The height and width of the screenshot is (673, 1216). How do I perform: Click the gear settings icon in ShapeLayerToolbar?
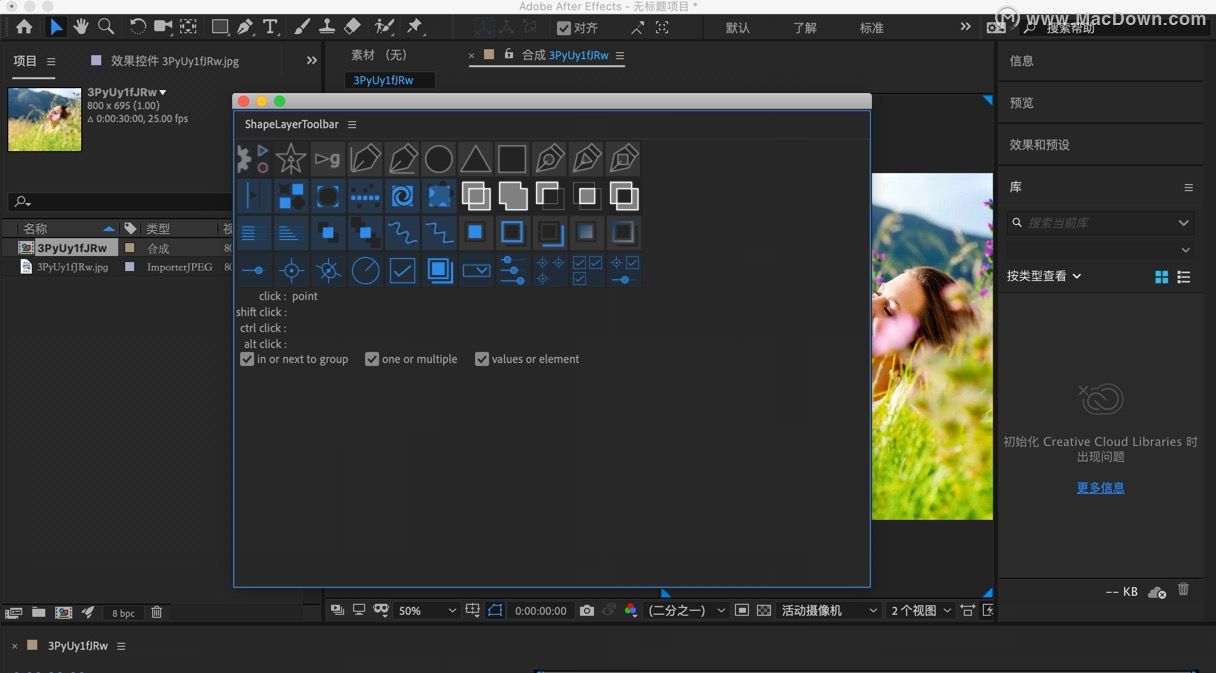243,159
